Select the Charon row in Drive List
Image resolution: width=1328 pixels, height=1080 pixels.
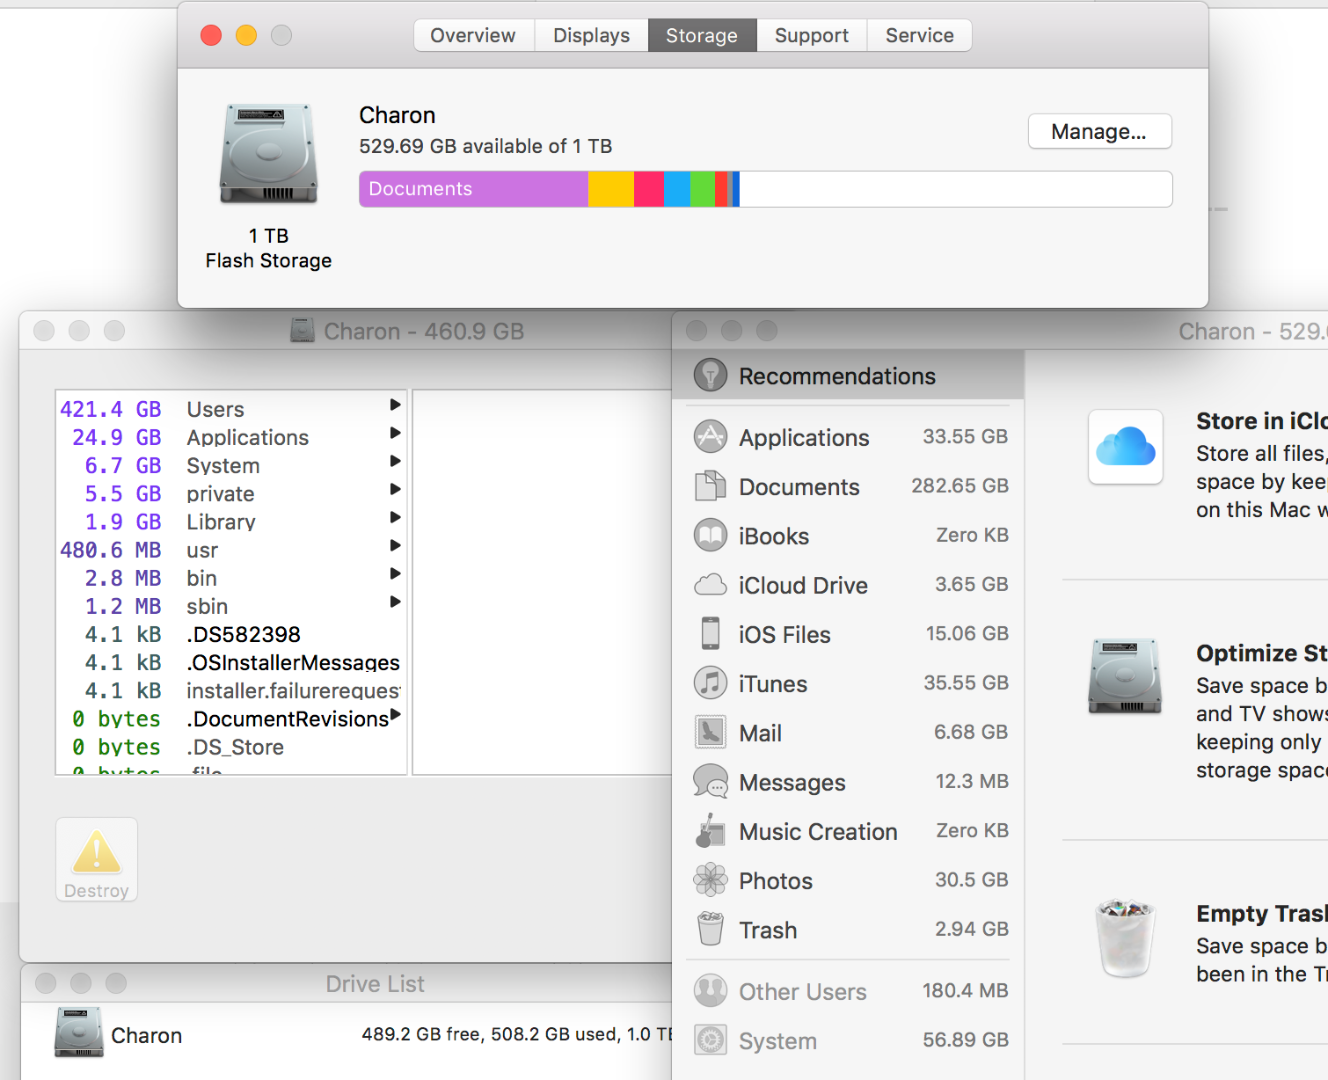(x=346, y=1034)
